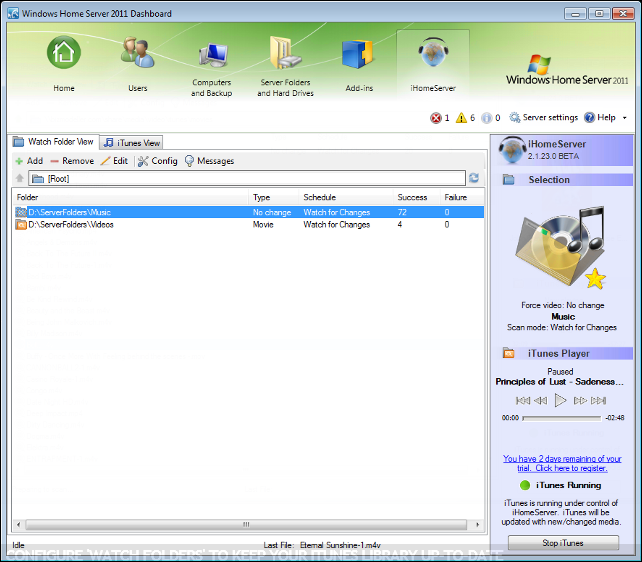Click Add watch folder button

29,161
